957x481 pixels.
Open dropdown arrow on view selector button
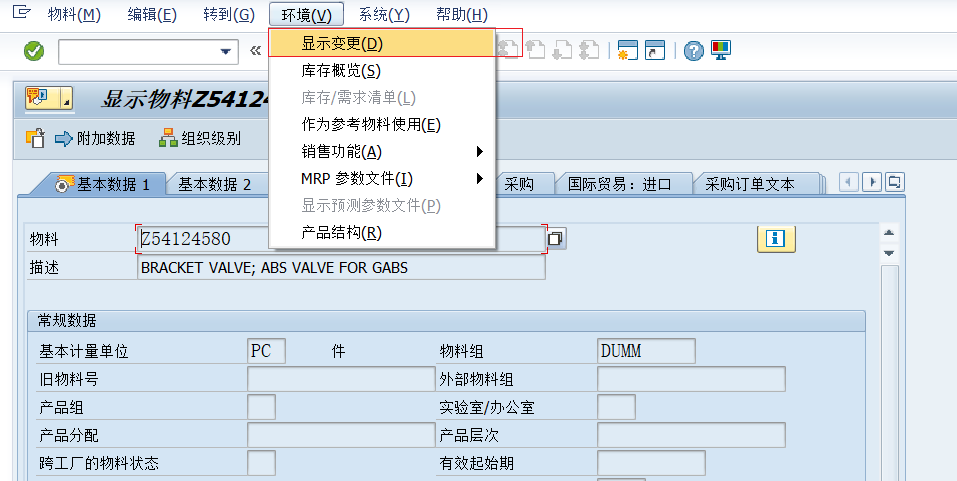click(67, 99)
